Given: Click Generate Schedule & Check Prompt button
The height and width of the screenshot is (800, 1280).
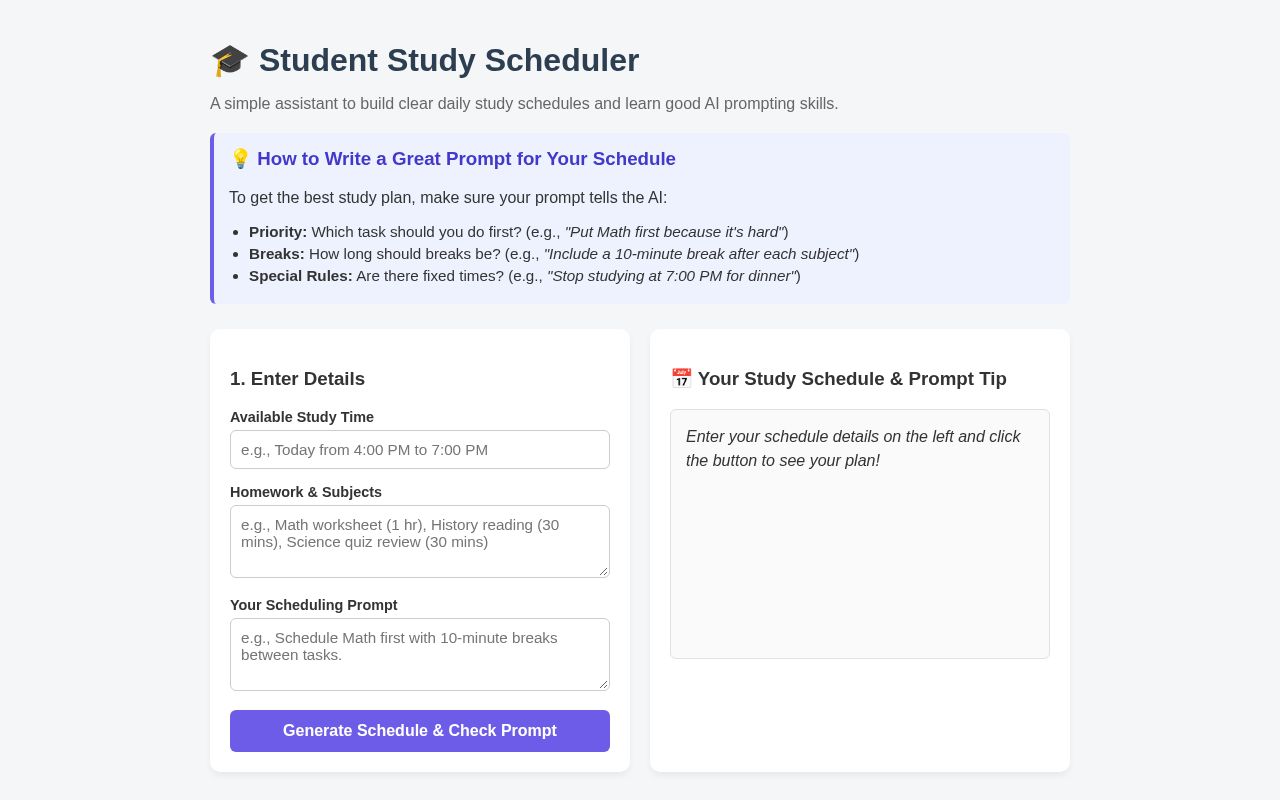Looking at the screenshot, I should 420,731.
